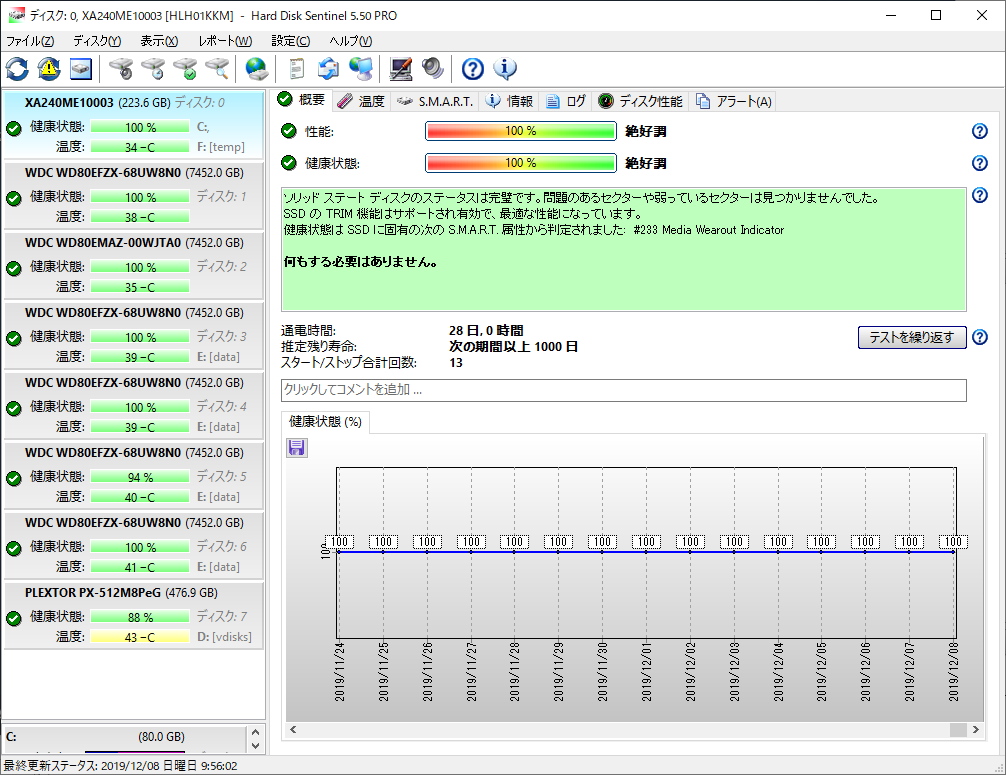Click the 最終更新ステータス status bar text

point(121,766)
